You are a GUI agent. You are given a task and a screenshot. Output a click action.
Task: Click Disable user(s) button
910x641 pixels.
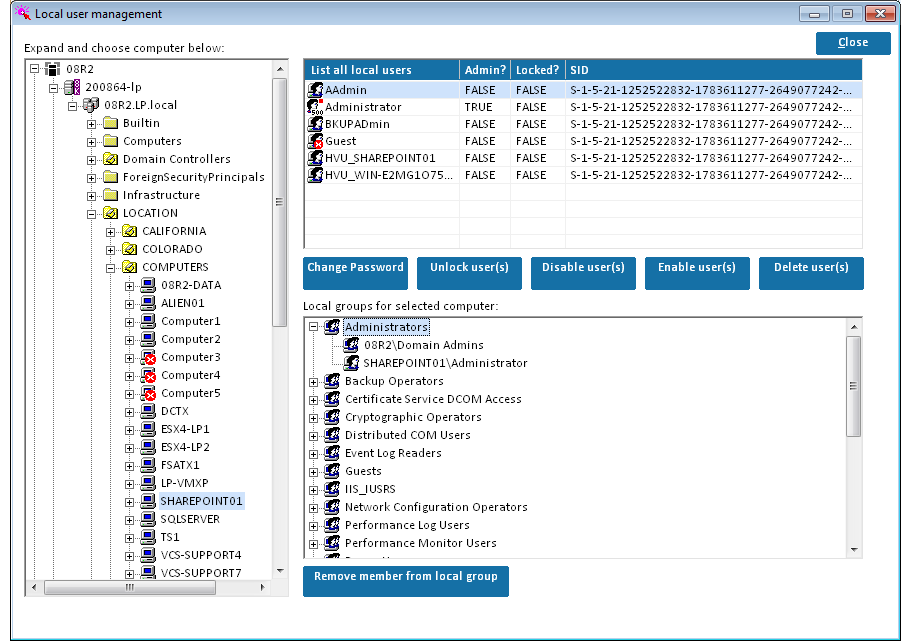(583, 268)
